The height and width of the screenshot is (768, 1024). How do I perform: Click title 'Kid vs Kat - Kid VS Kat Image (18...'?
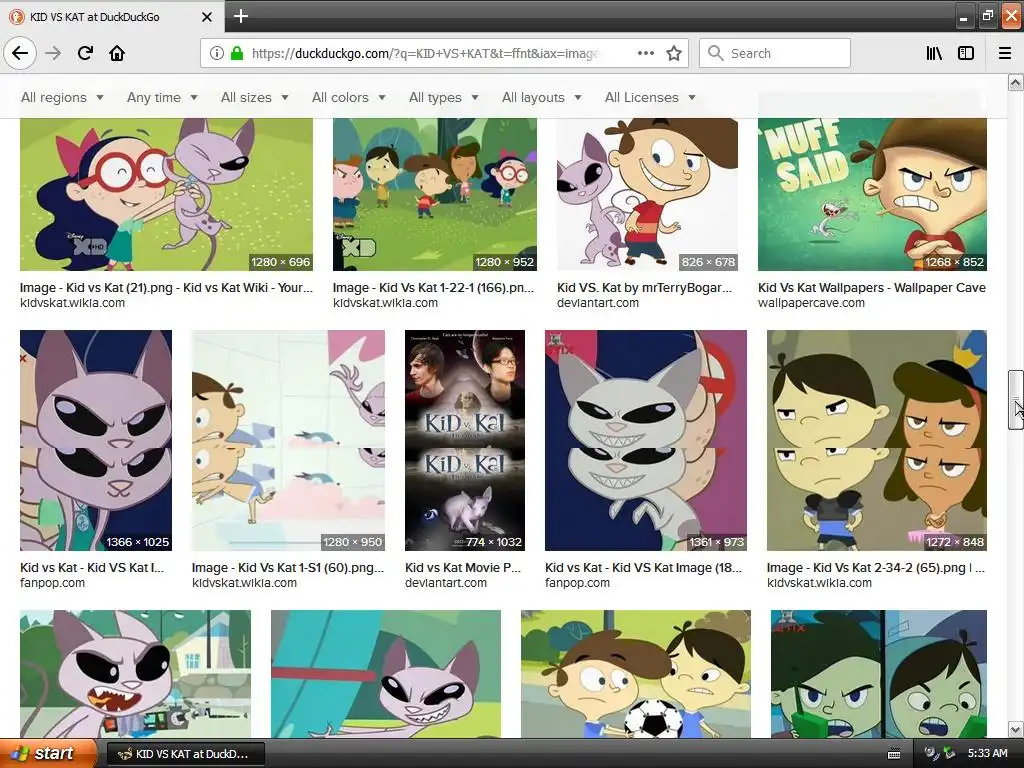click(x=643, y=568)
